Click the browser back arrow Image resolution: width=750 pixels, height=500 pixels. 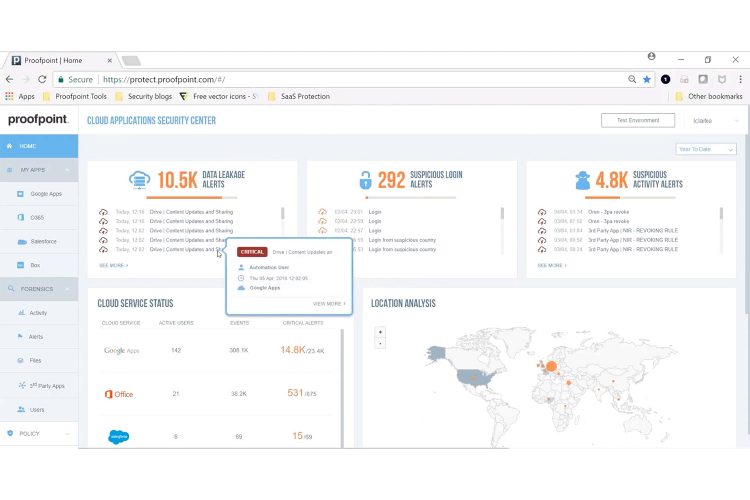click(x=10, y=79)
